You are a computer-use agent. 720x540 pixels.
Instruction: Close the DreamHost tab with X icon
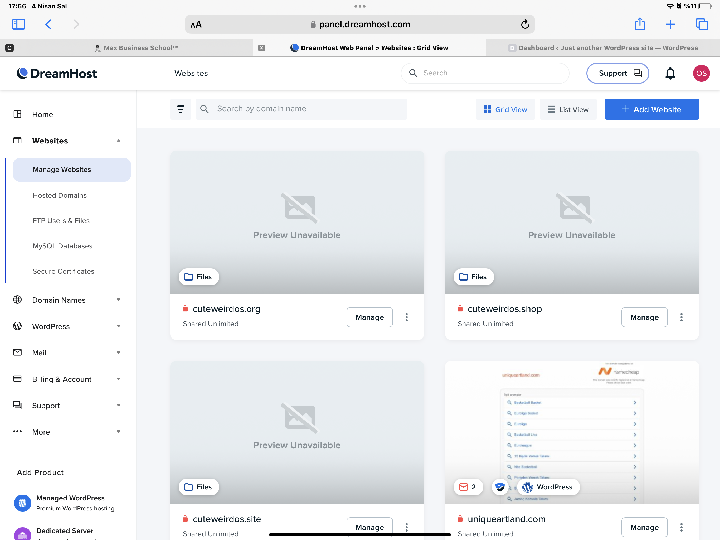[x=261, y=48]
